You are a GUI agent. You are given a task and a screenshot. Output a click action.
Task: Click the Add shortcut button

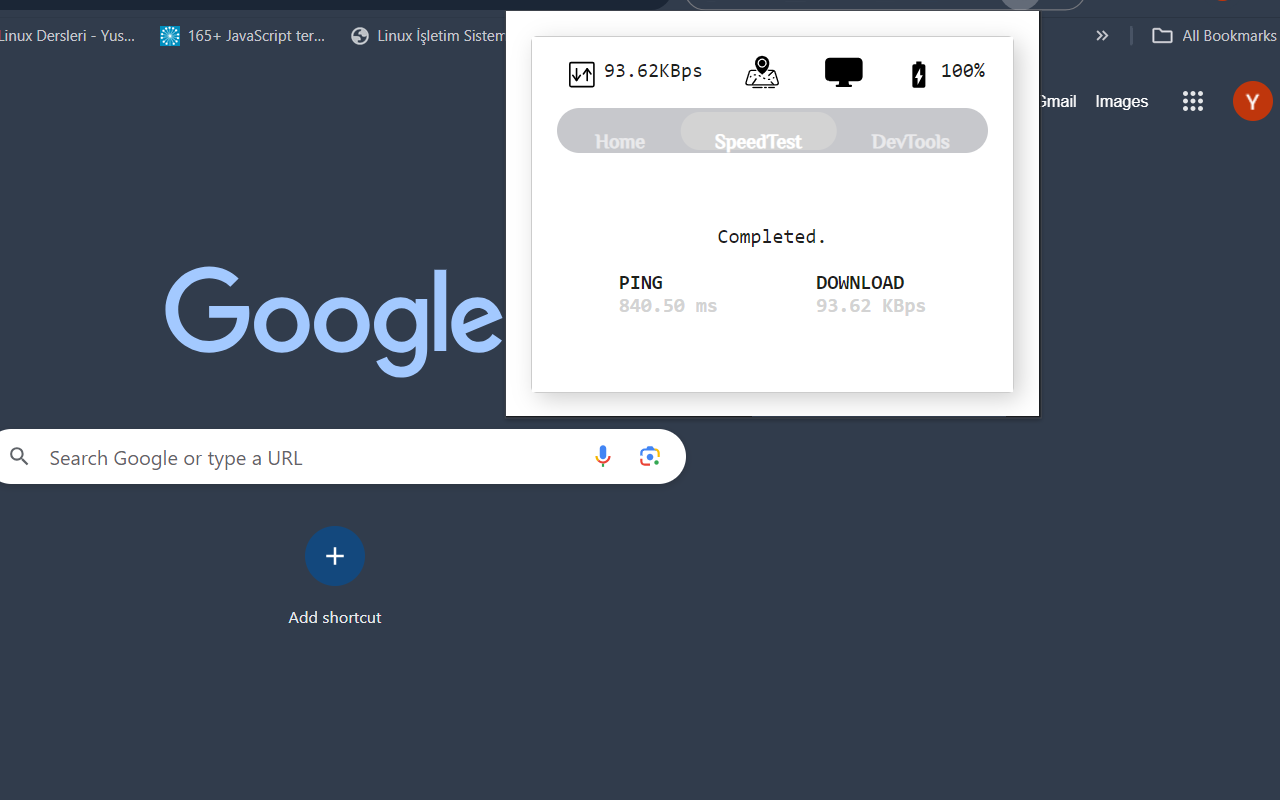pos(335,556)
